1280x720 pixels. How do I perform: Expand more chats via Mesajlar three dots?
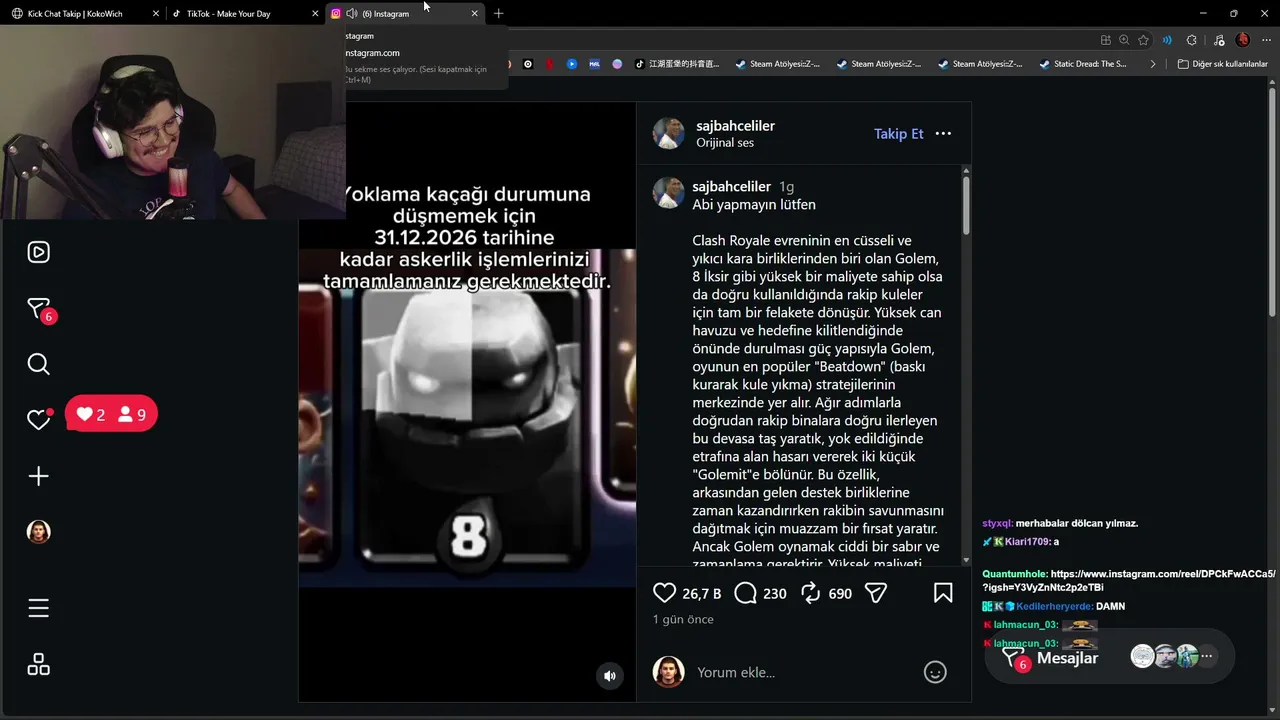tap(1207, 656)
